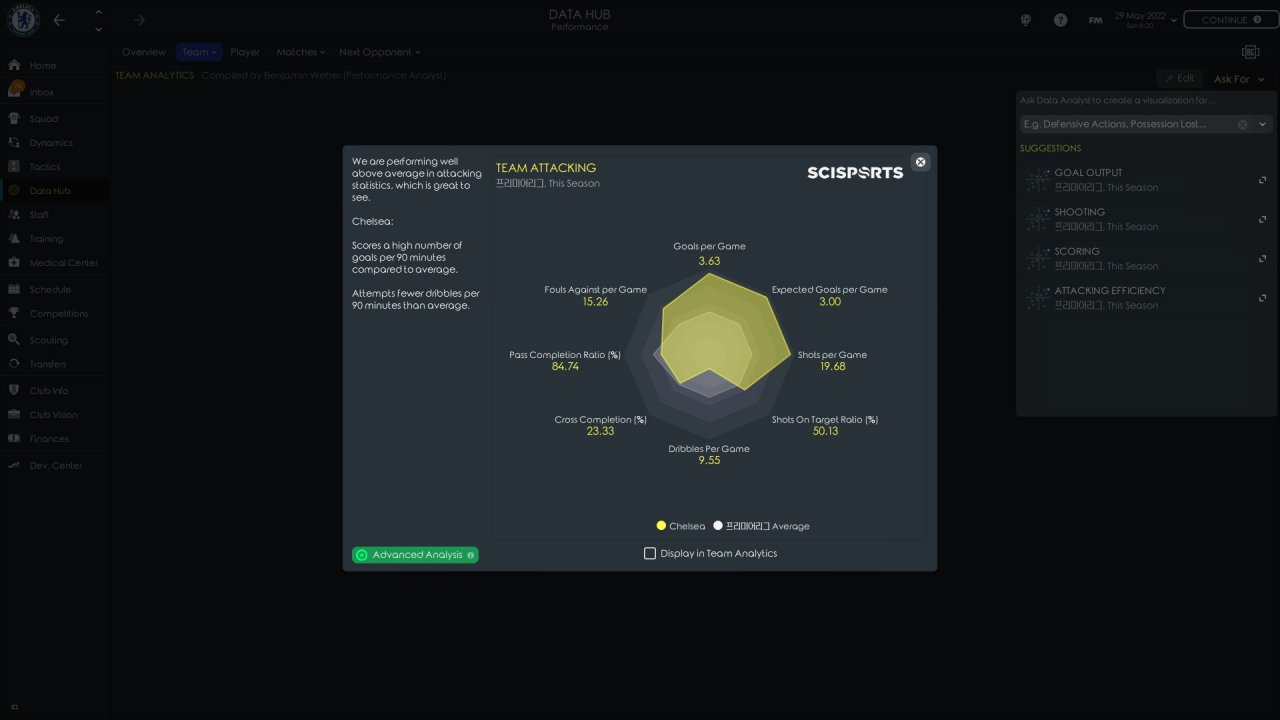The image size is (1280, 720).
Task: Click the history up/down chevrons
Action: point(98,20)
